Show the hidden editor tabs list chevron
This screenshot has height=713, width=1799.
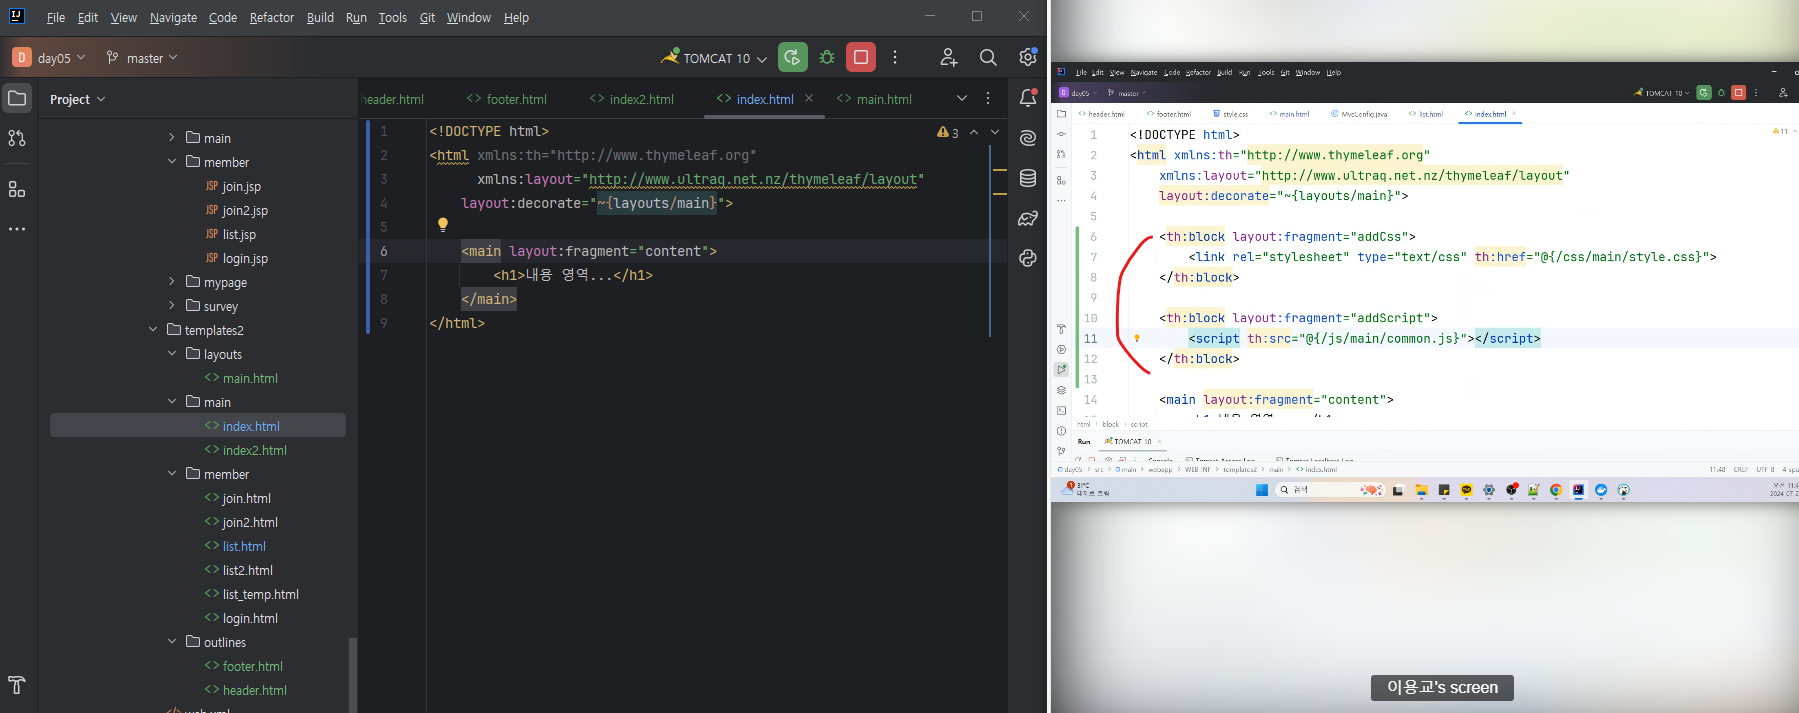coord(962,98)
